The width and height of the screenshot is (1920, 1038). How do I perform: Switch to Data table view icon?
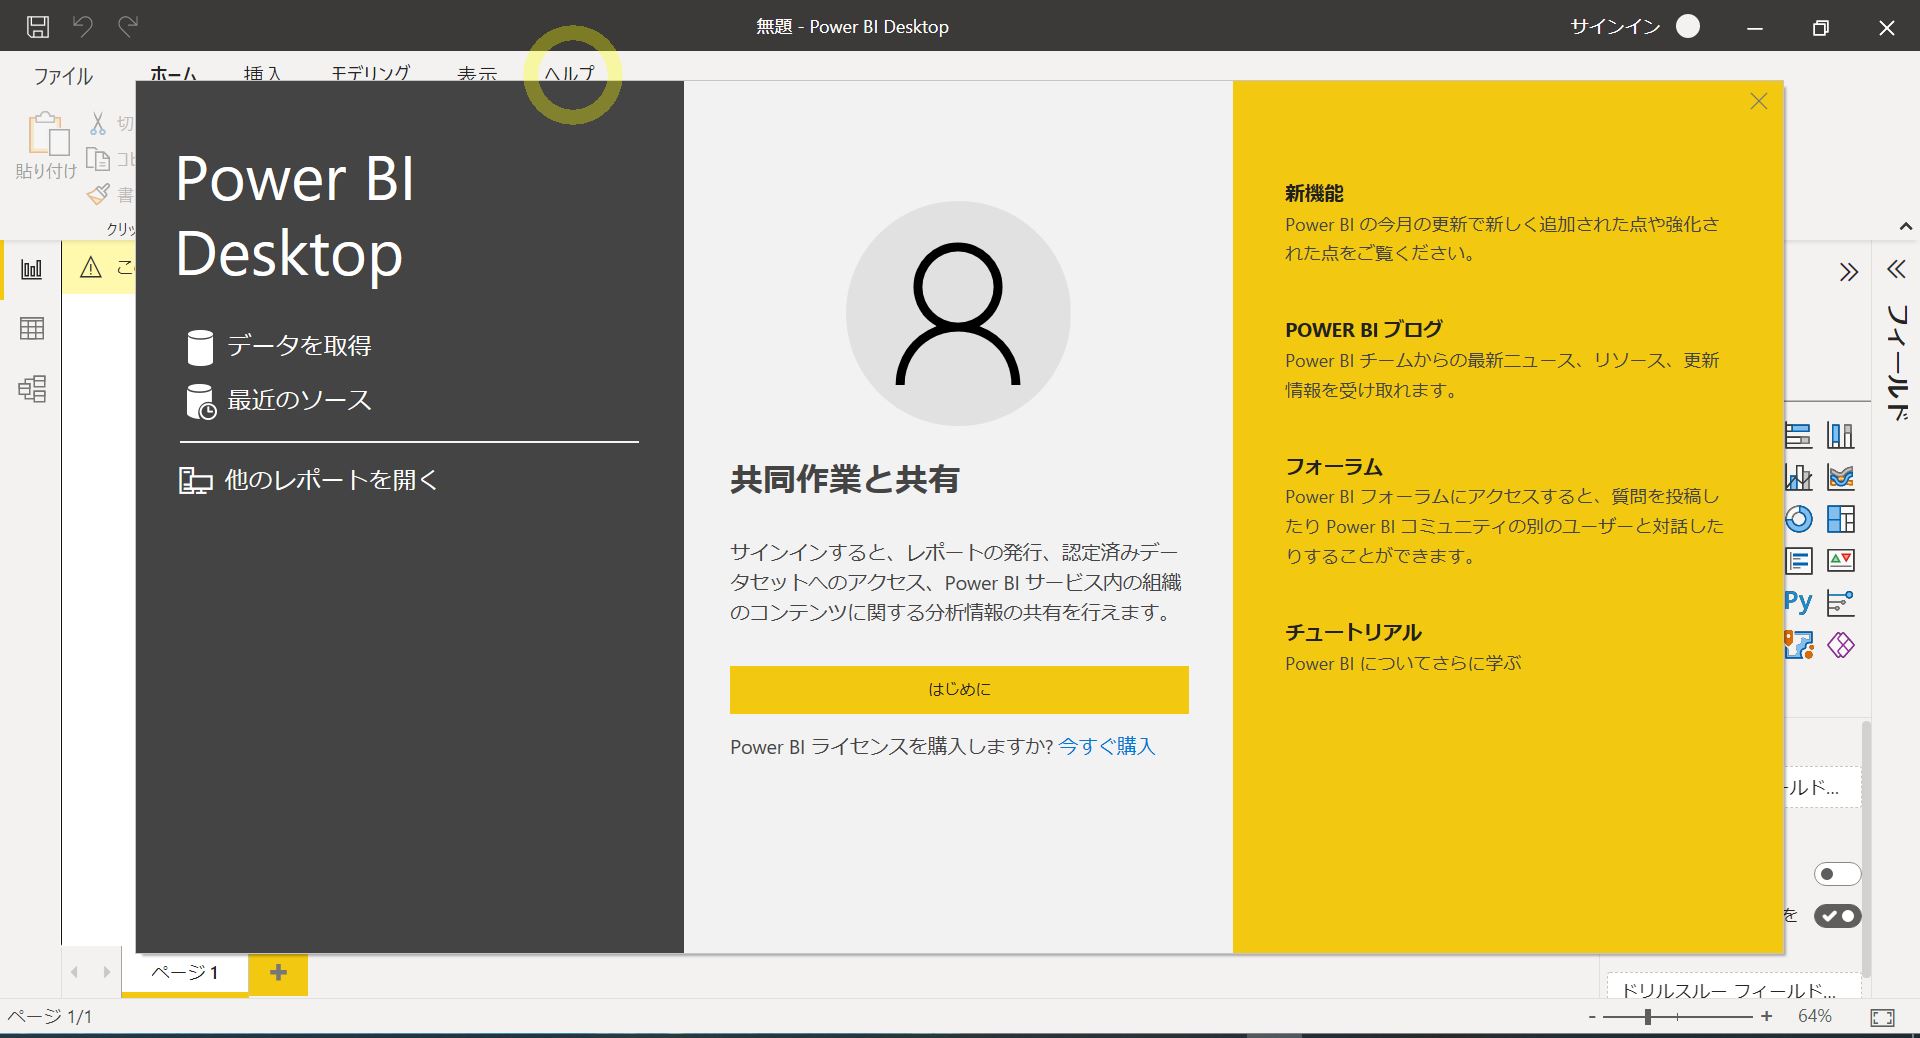[32, 328]
